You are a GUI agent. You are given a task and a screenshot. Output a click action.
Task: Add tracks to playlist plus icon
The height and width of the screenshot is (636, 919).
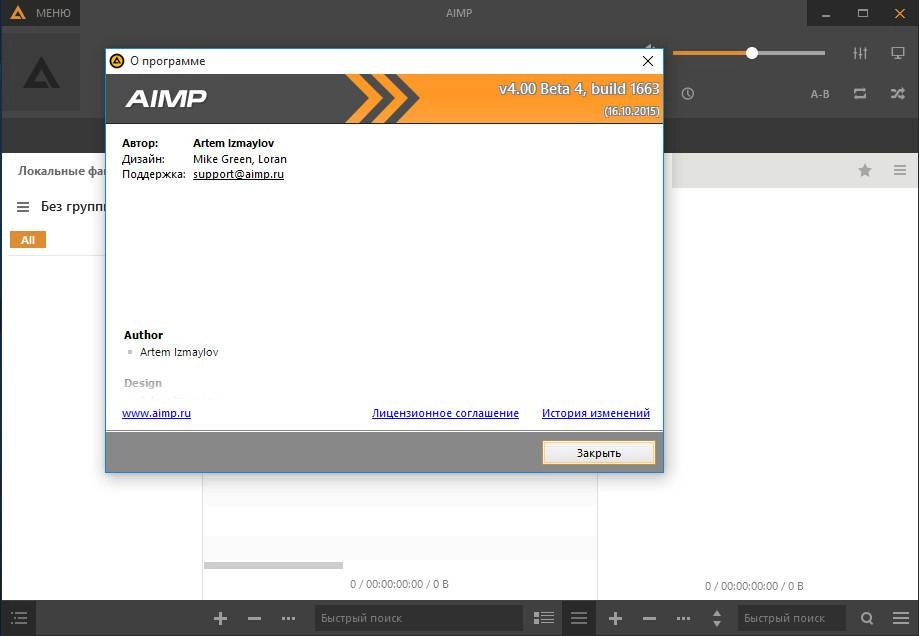[615, 618]
